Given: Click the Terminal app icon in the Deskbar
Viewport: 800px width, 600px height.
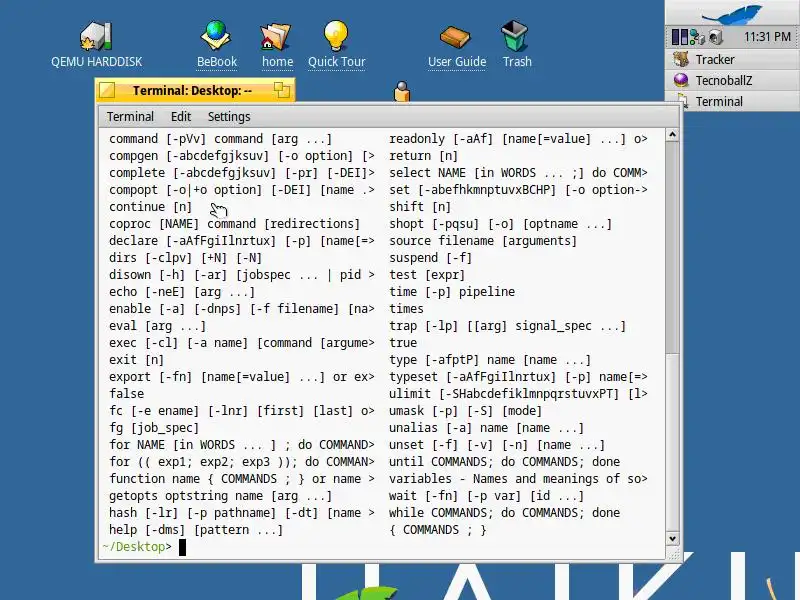Looking at the screenshot, I should click(683, 101).
